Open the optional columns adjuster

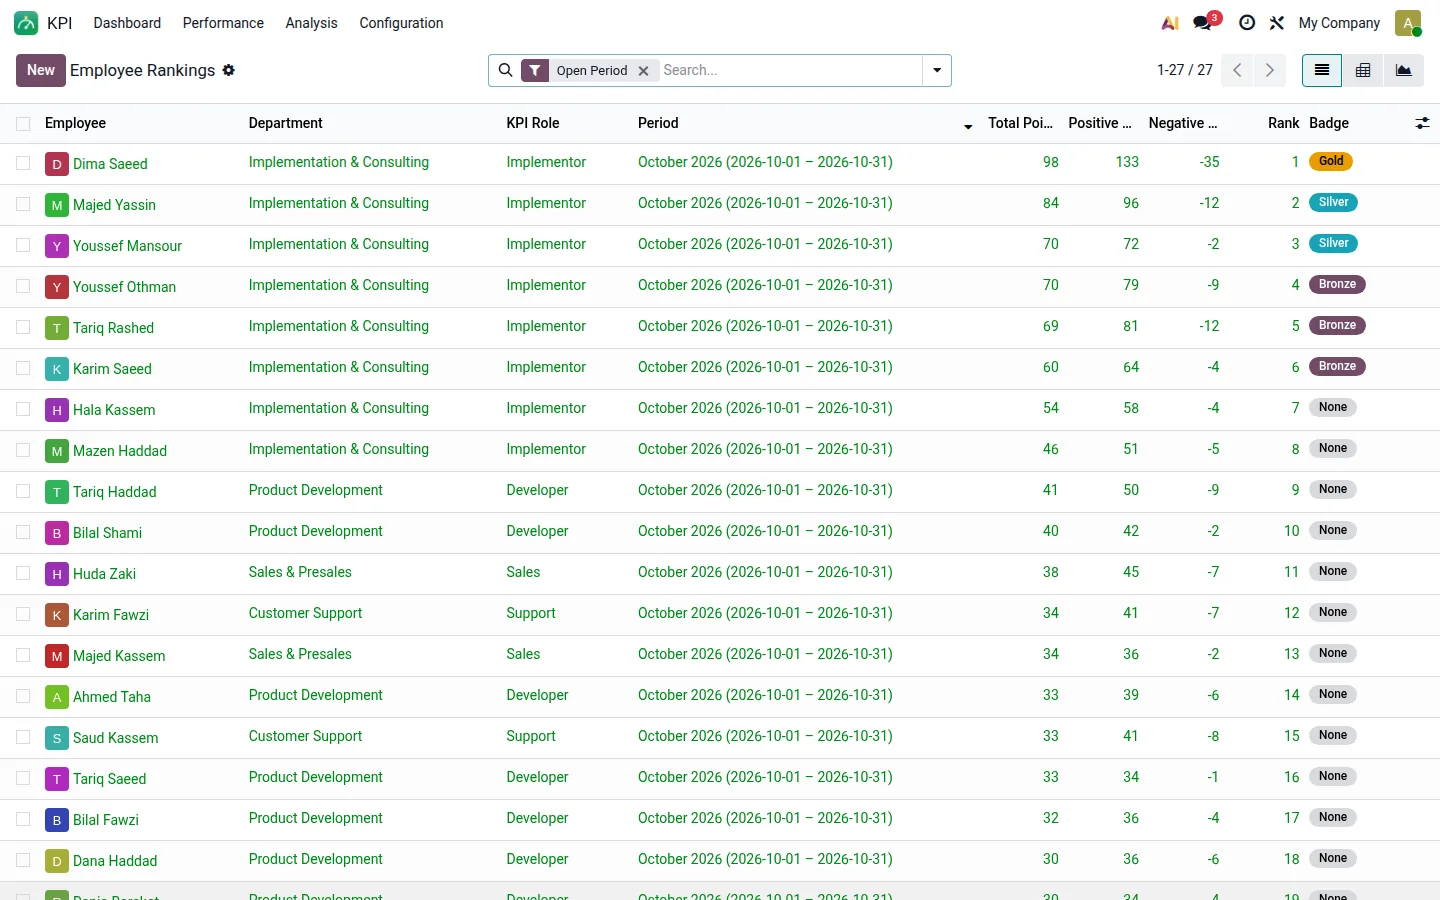tap(1422, 123)
